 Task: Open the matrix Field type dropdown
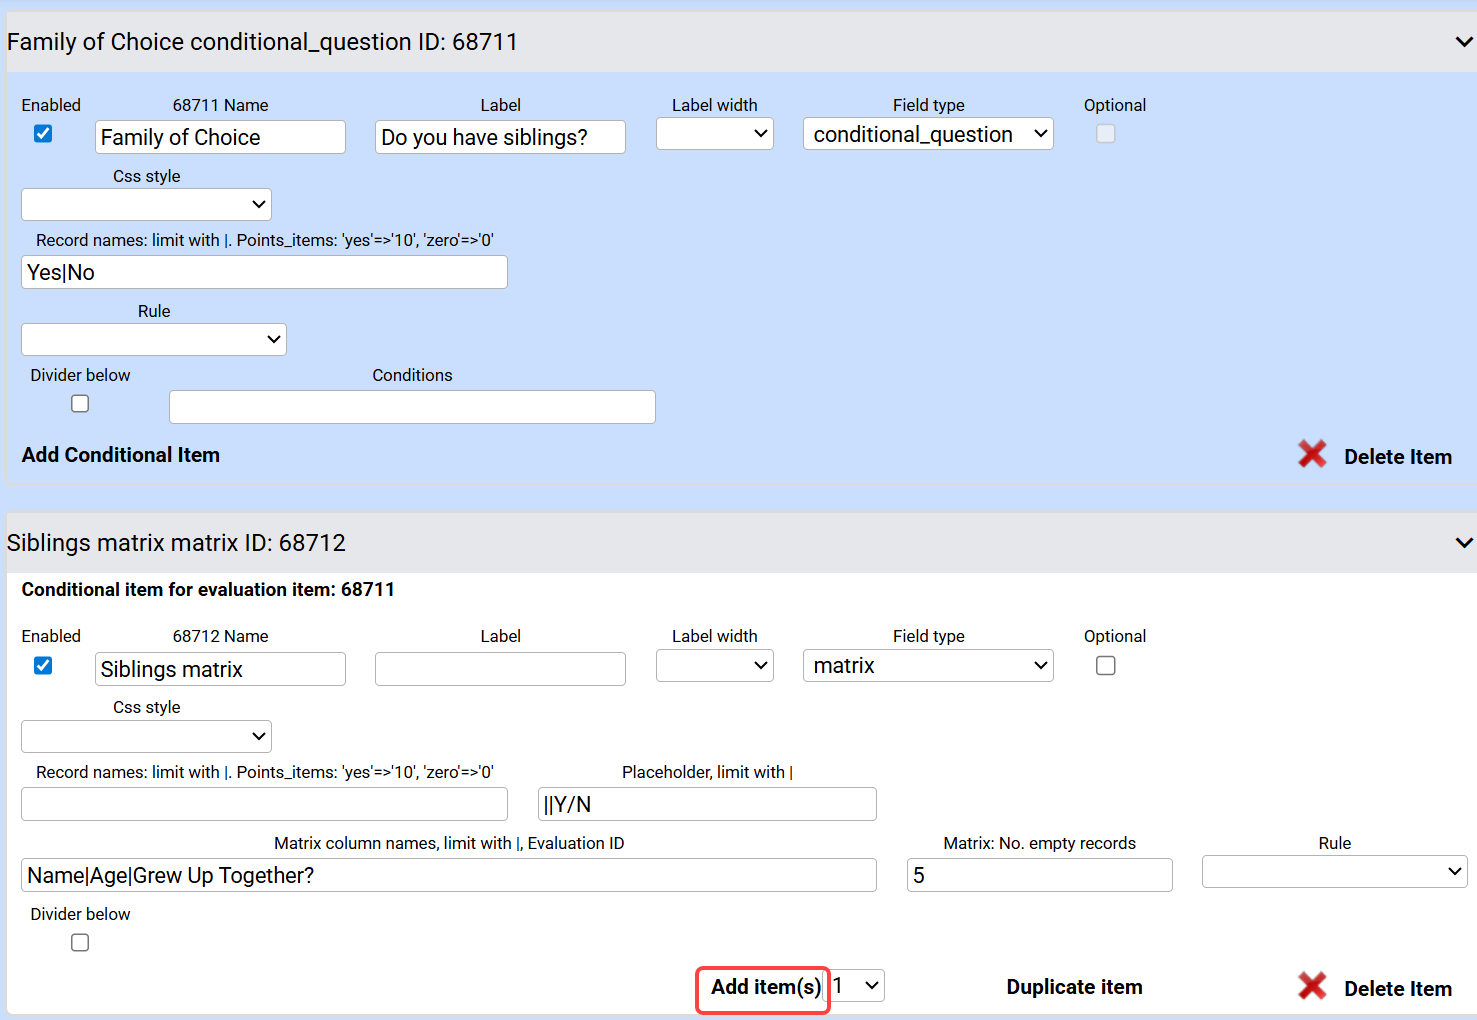pyautogui.click(x=928, y=666)
